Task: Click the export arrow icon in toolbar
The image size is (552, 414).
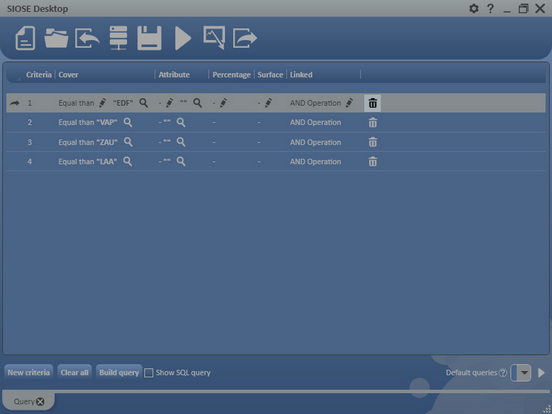Action: [x=245, y=38]
